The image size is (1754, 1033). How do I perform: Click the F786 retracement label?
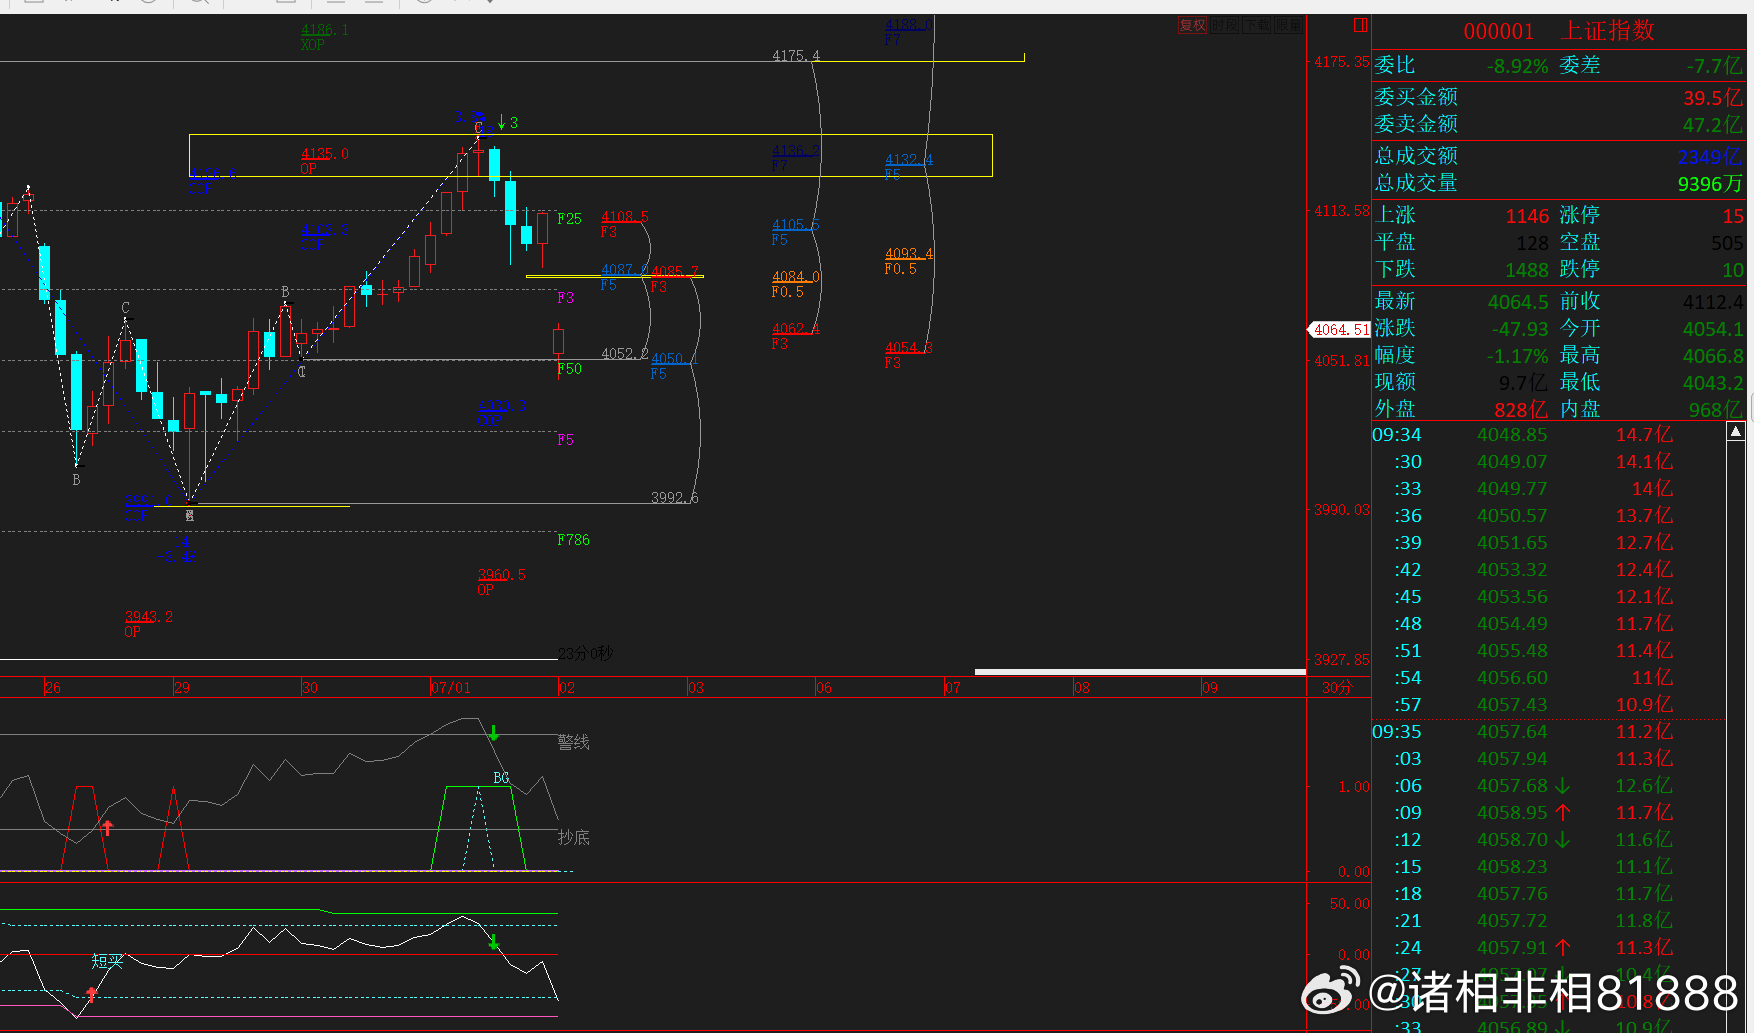[573, 540]
